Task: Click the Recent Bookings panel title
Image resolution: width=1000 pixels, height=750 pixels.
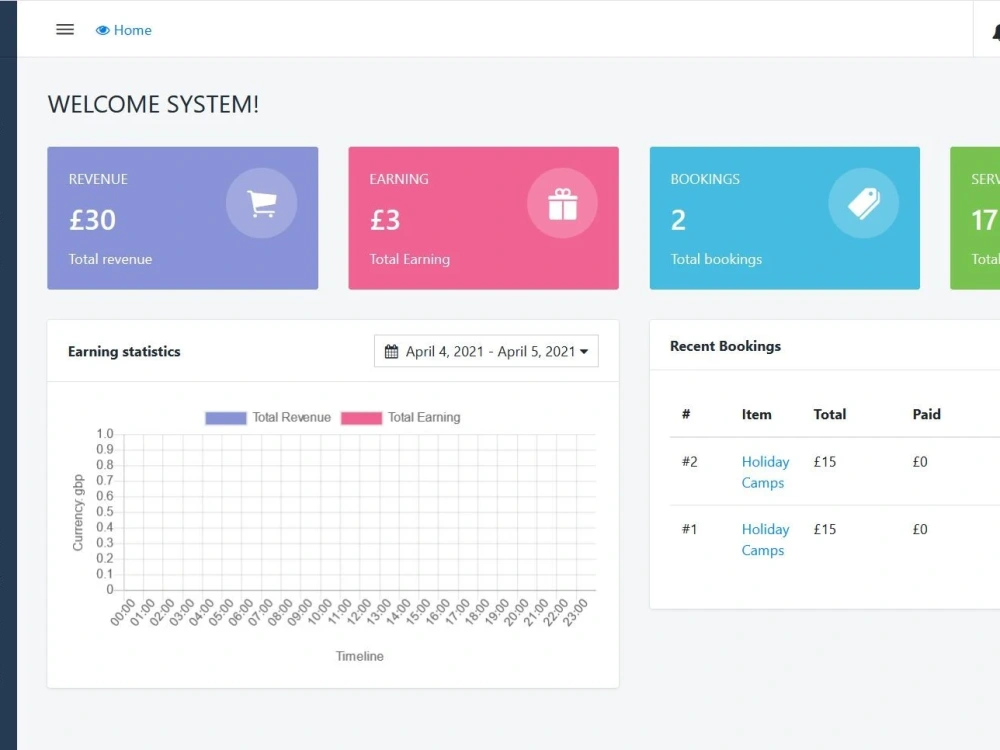Action: pyautogui.click(x=725, y=346)
